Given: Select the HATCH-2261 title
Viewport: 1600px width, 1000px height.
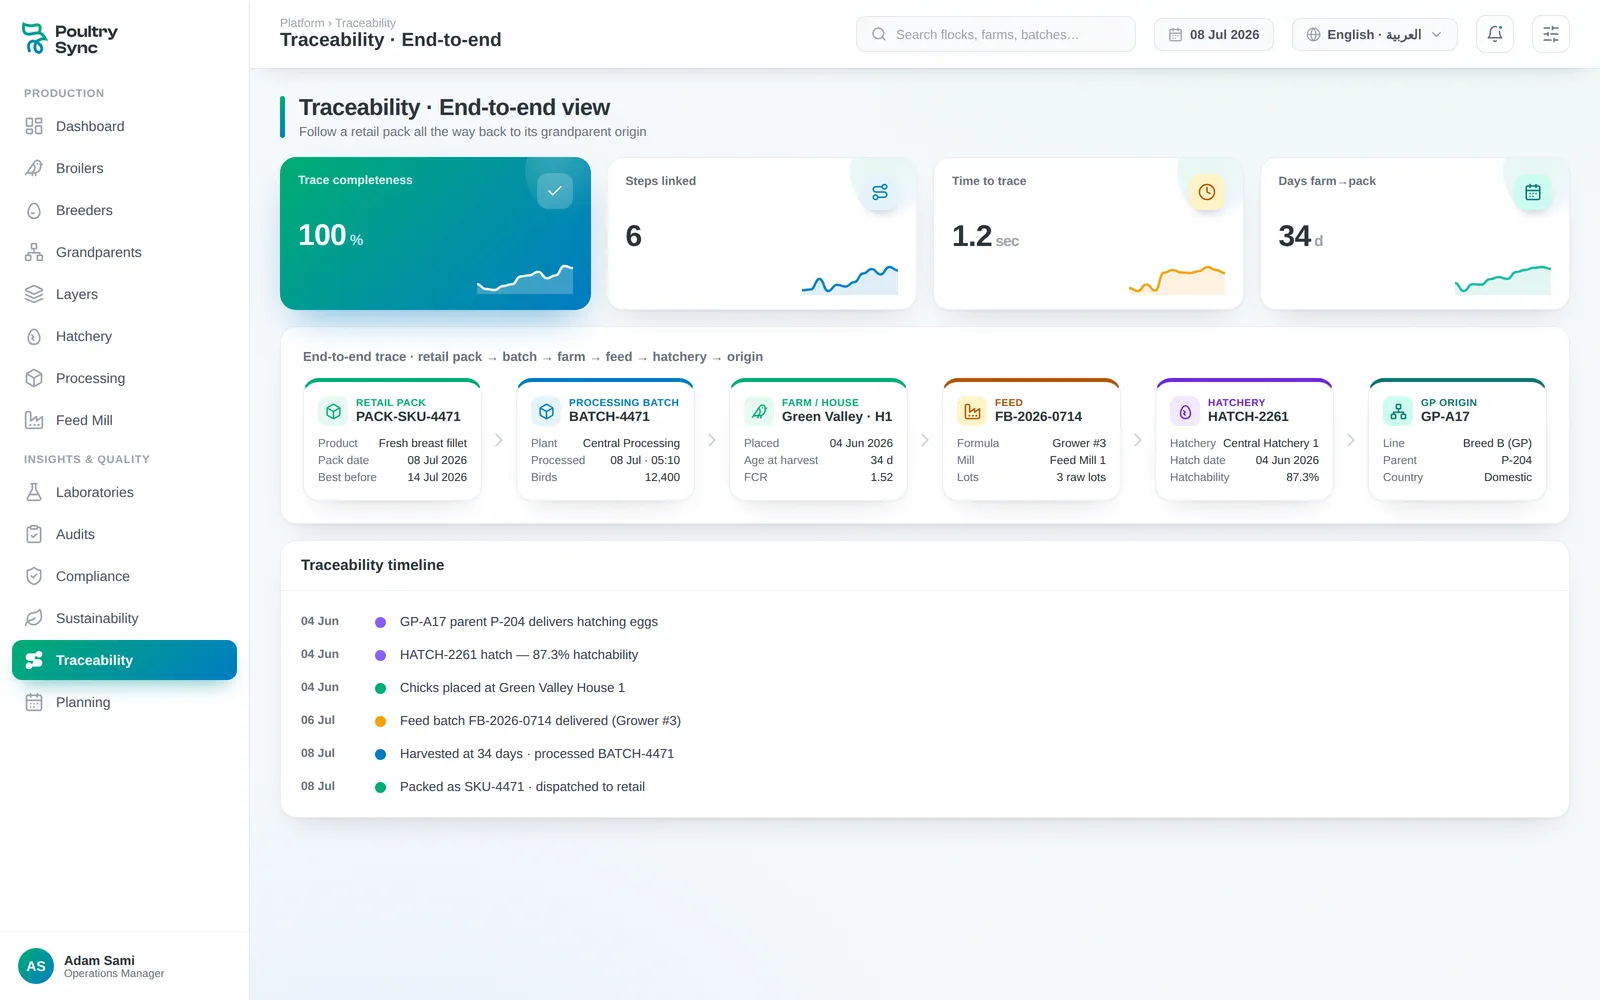Looking at the screenshot, I should (1248, 417).
